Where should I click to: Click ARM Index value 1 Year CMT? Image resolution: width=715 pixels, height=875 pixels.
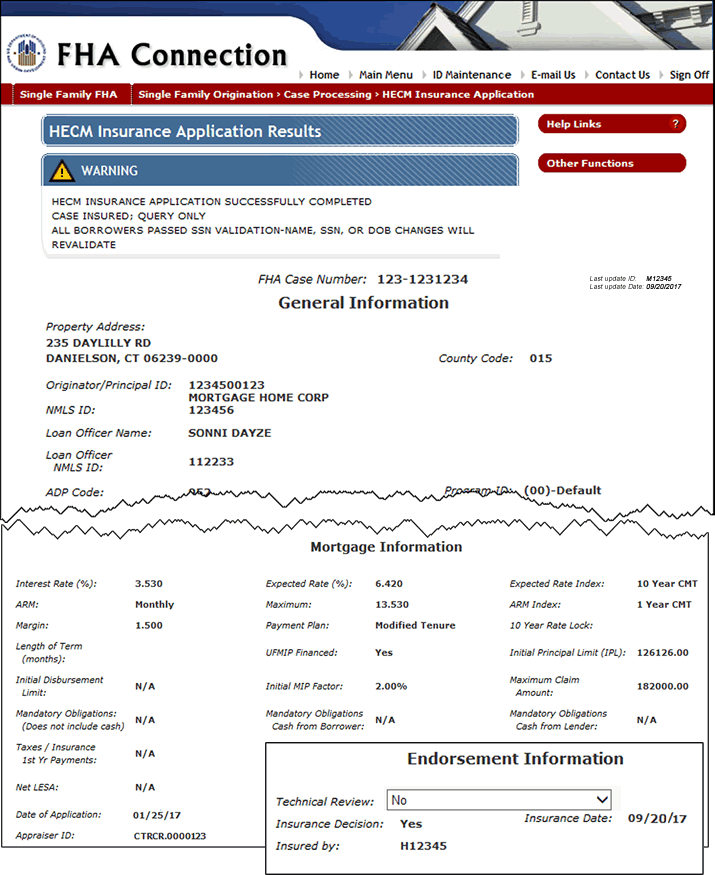tap(664, 604)
